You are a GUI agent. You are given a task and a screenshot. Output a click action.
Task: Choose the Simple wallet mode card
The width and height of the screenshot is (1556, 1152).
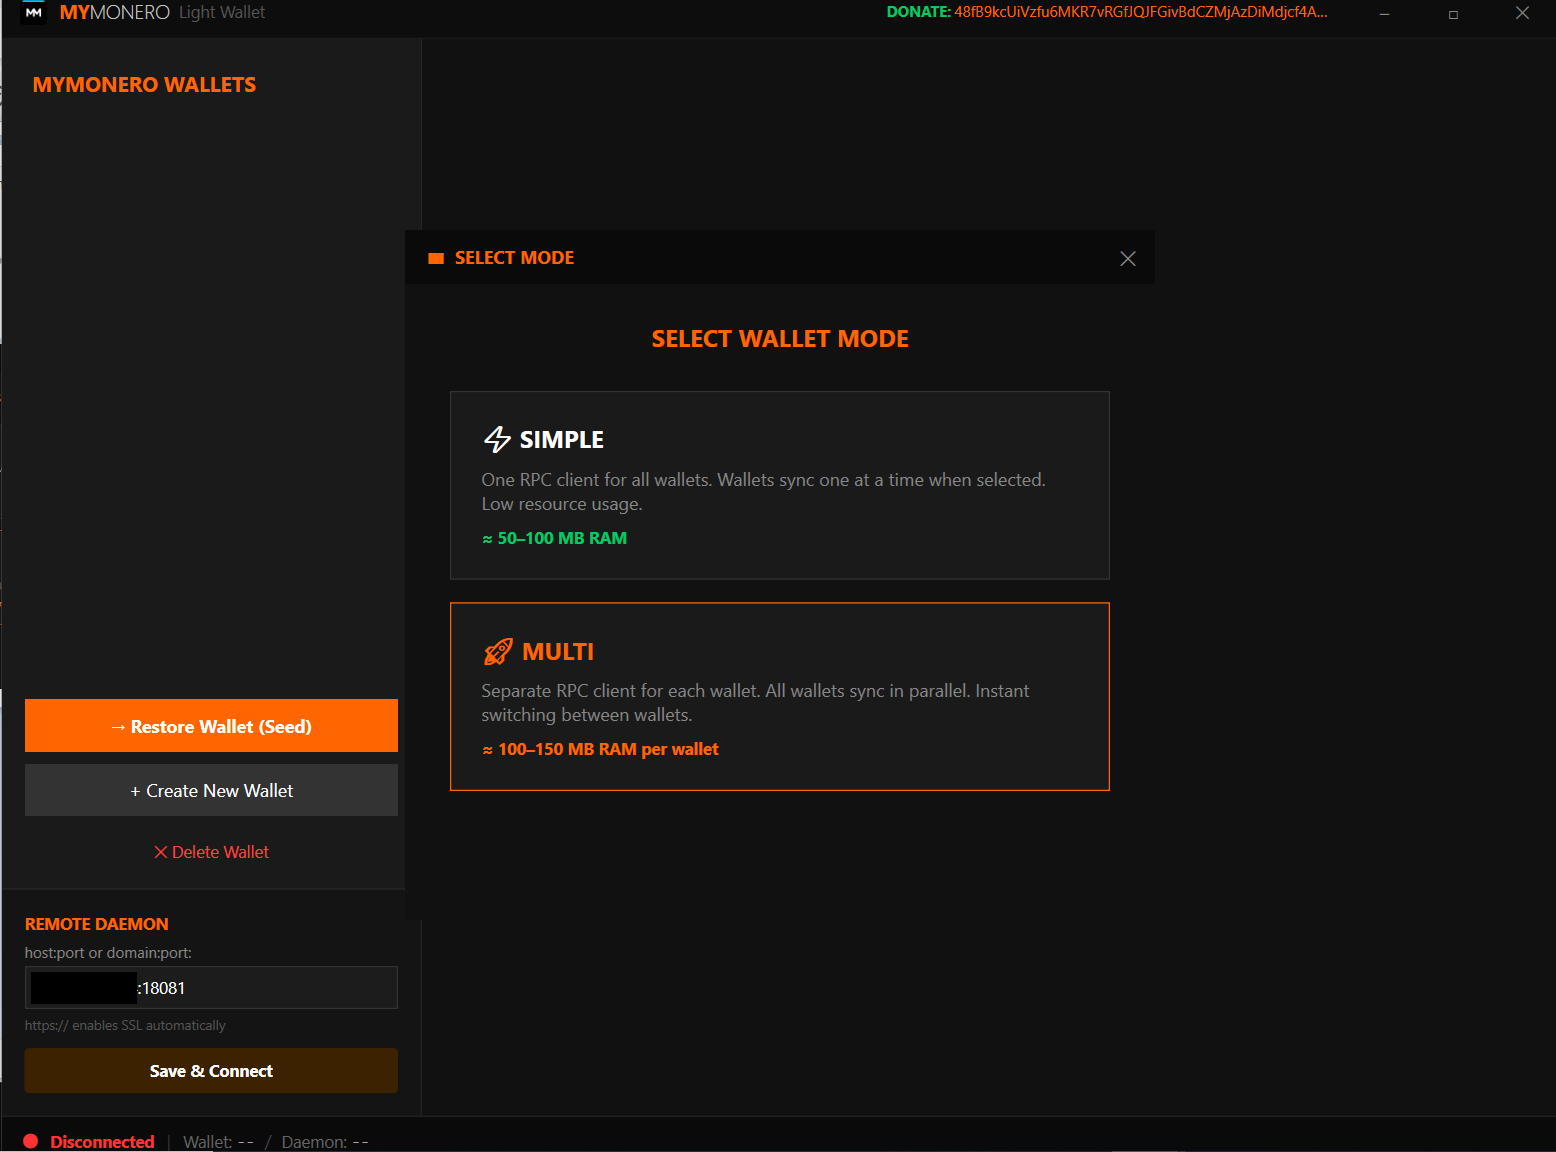(x=780, y=485)
